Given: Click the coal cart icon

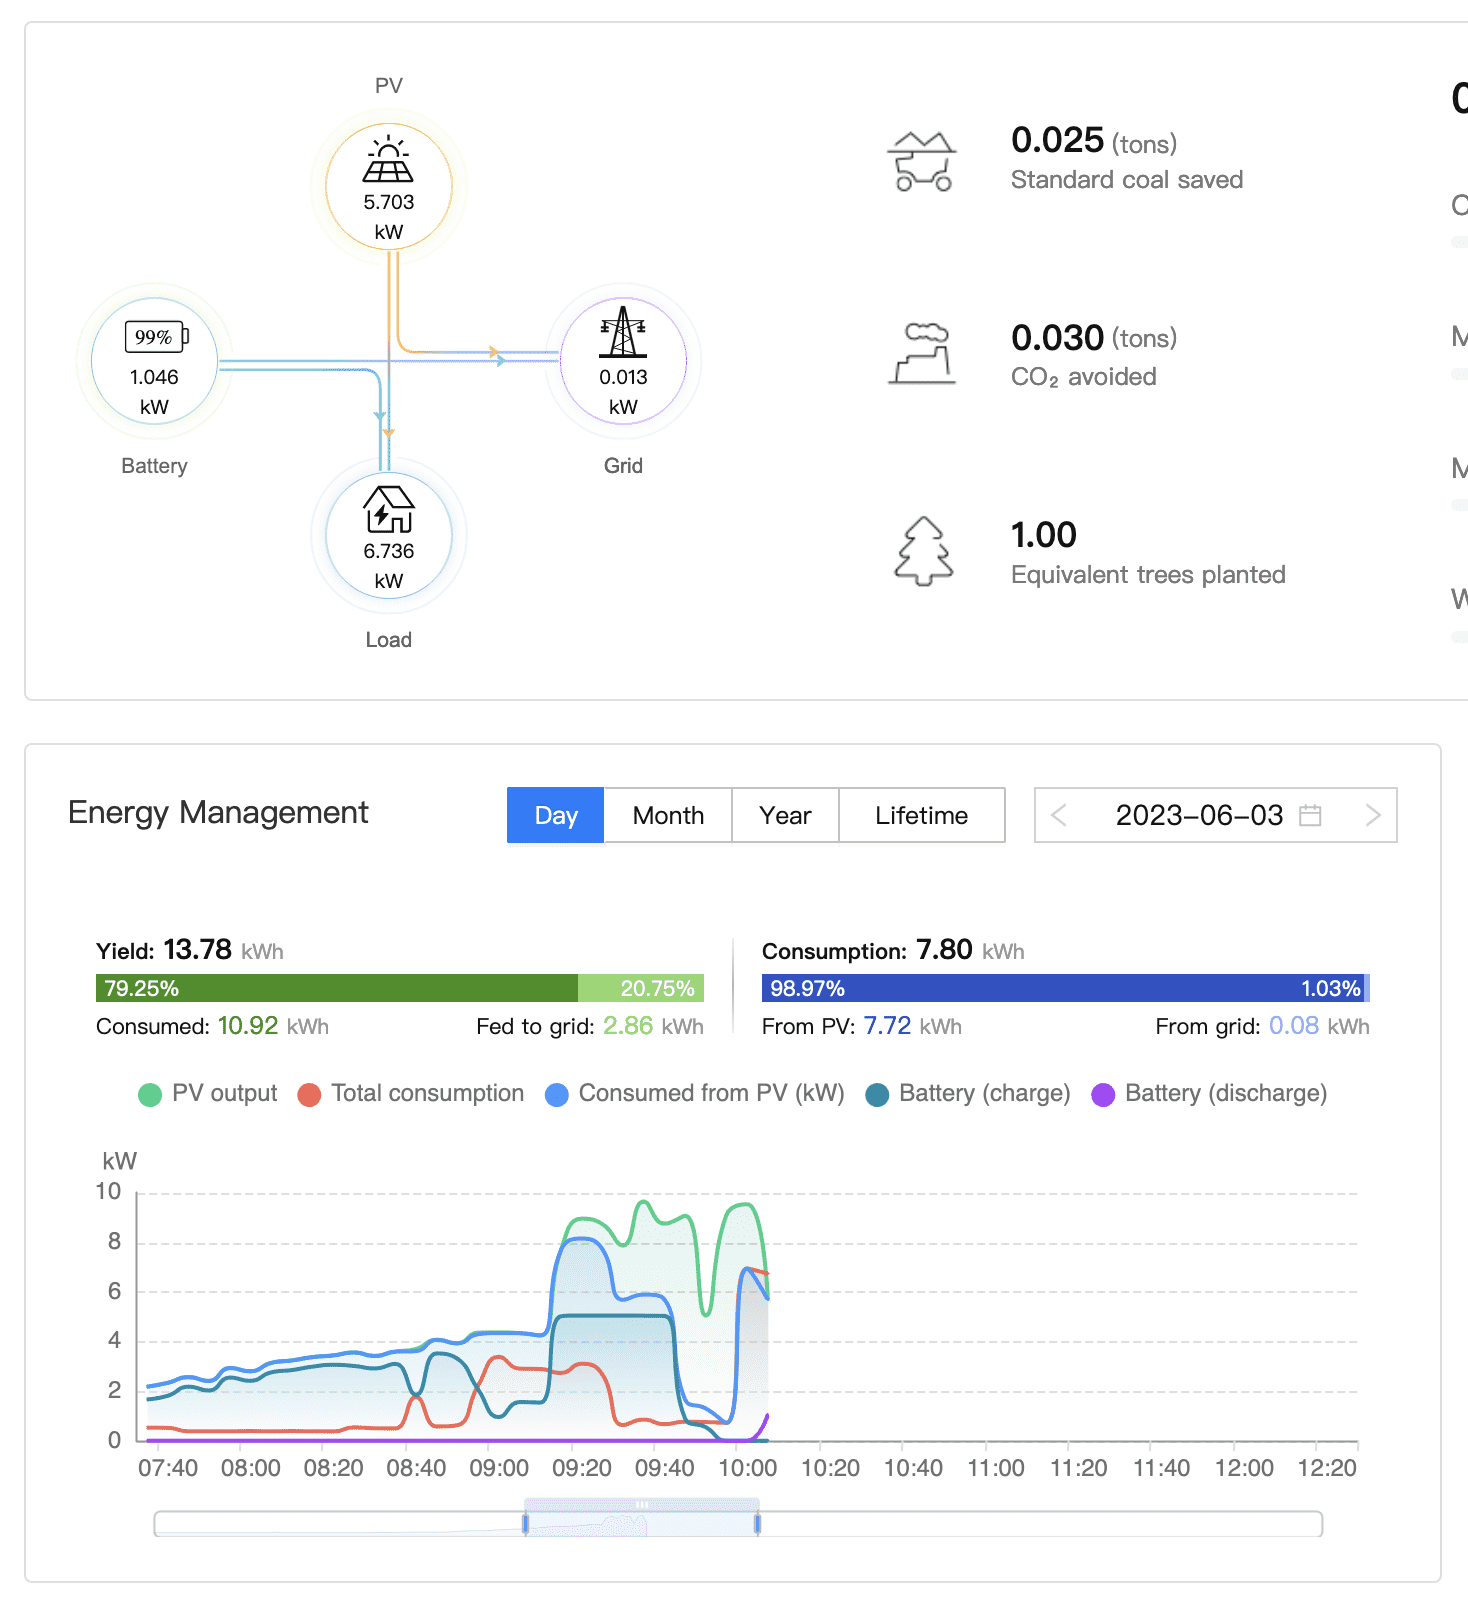Looking at the screenshot, I should (922, 161).
